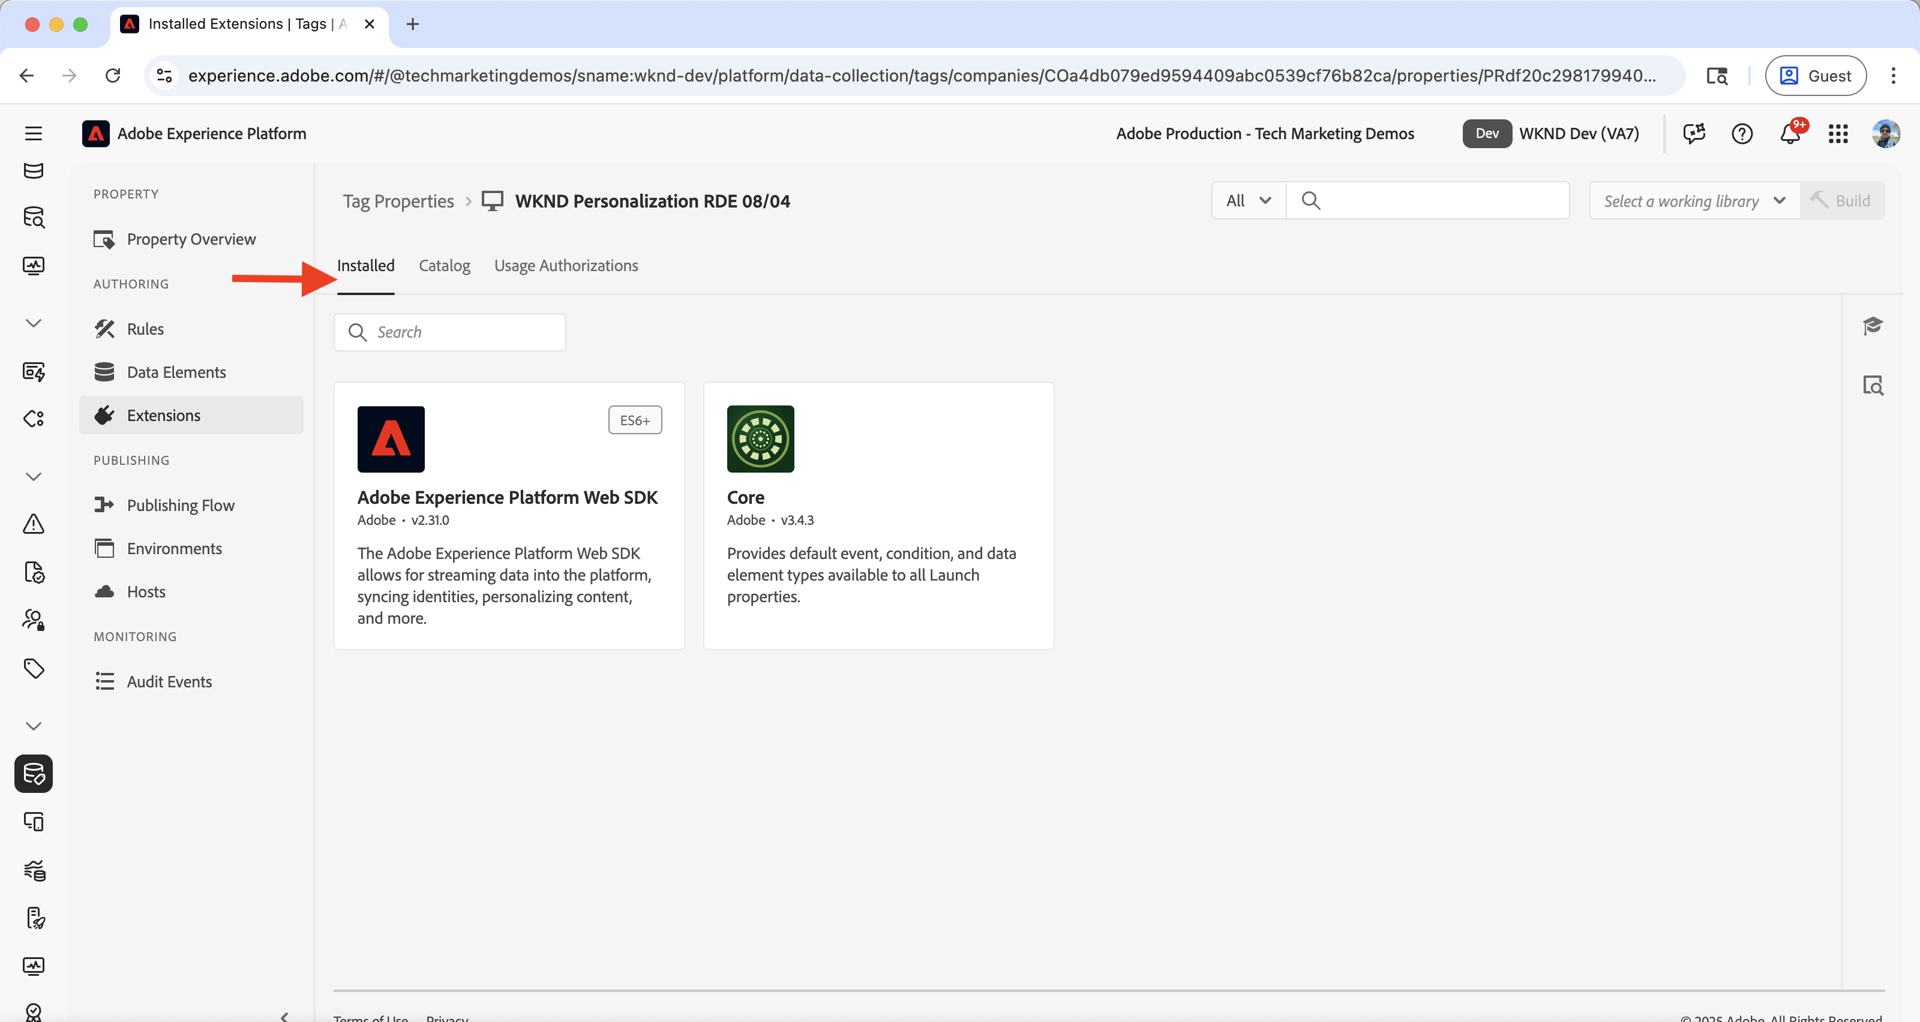Open the Select a working library dropdown

[x=1694, y=201]
